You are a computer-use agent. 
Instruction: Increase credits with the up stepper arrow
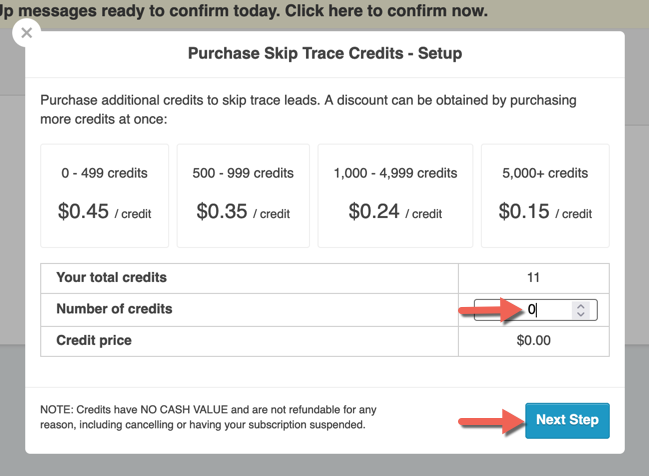click(581, 305)
